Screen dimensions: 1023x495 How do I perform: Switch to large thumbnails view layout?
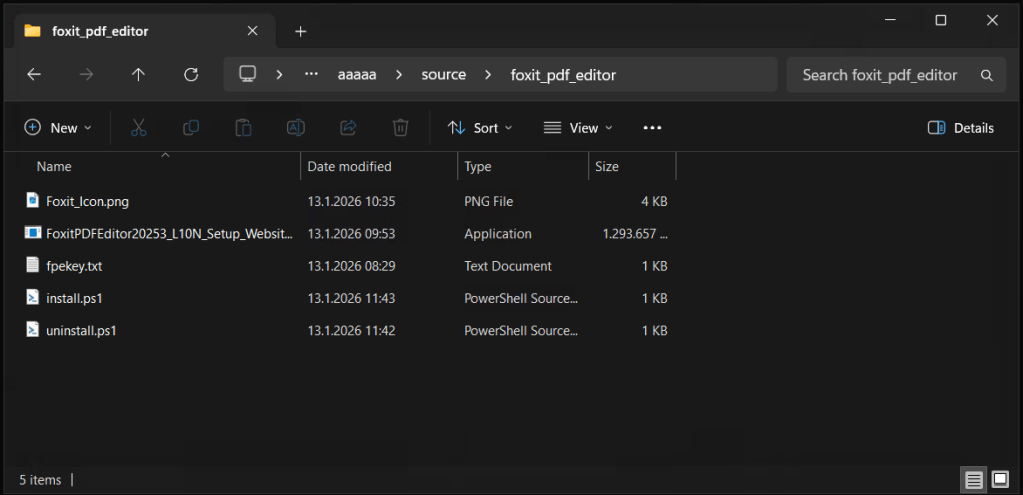[x=998, y=480]
